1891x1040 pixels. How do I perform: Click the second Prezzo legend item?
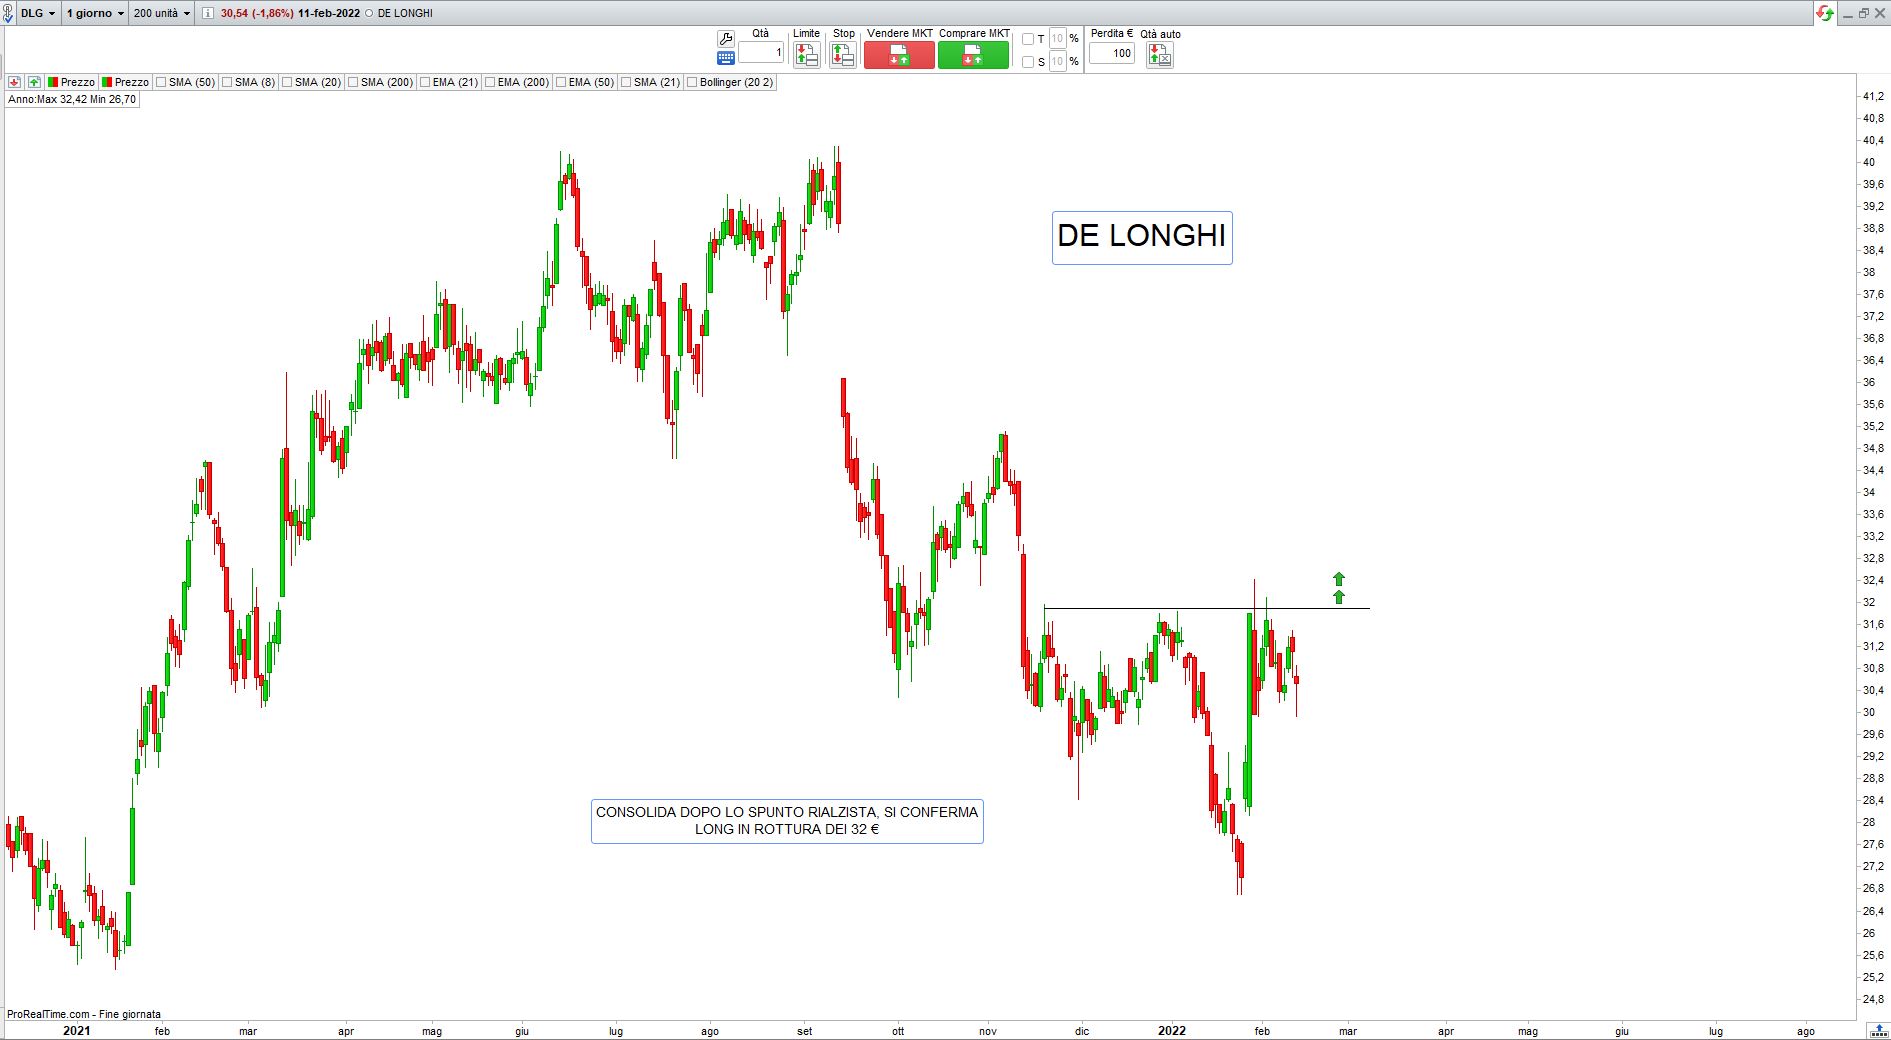tap(125, 82)
